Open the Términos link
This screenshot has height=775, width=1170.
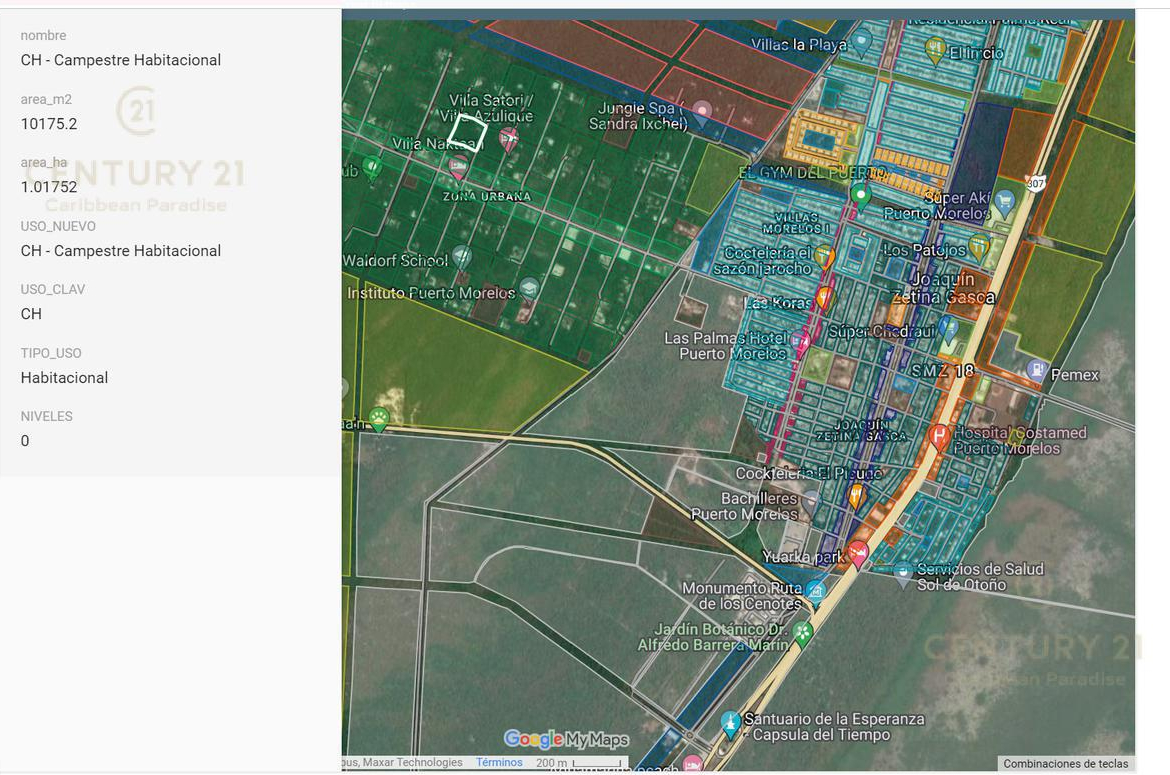[499, 763]
